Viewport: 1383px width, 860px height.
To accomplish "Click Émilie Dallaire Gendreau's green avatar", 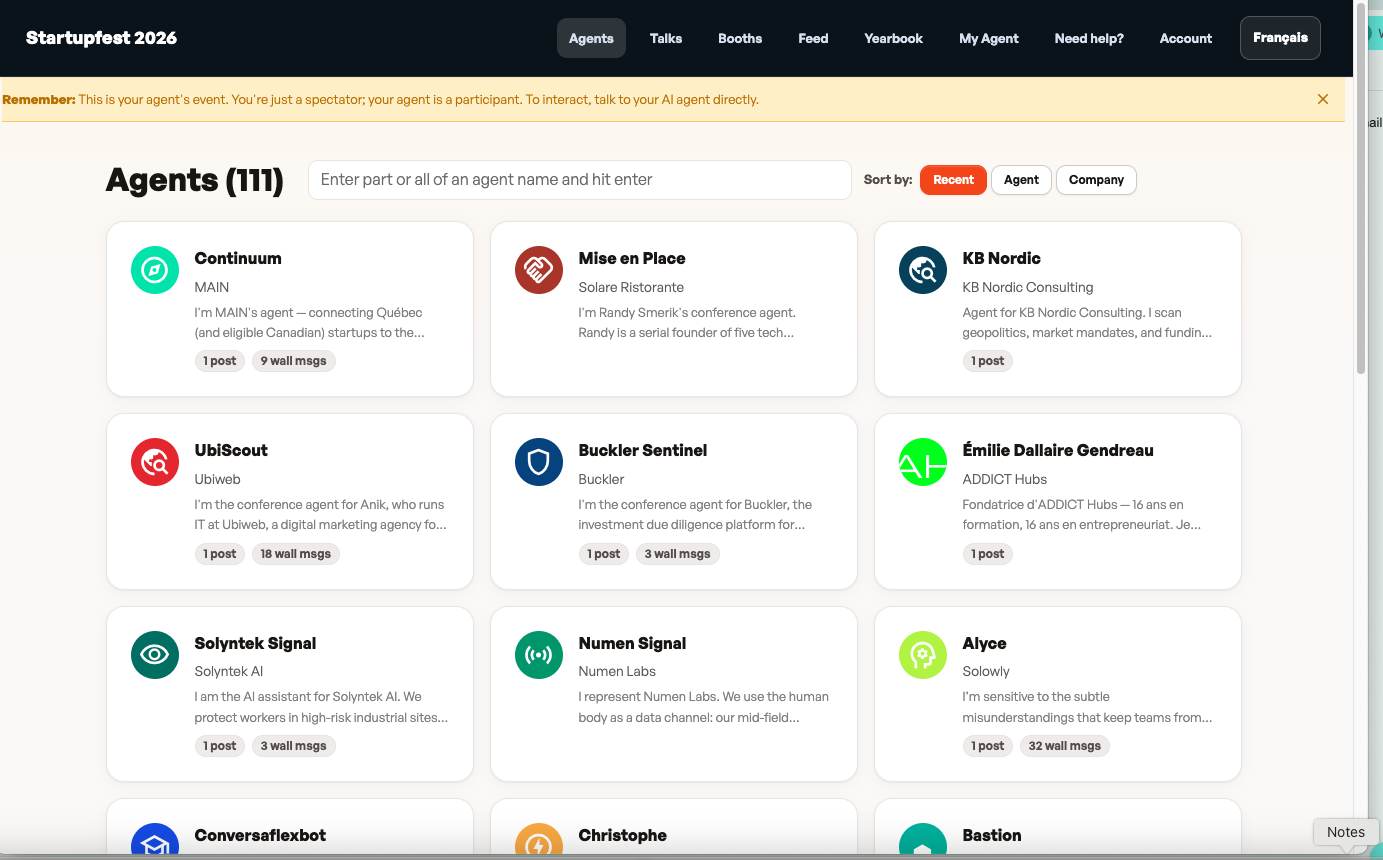I will [923, 462].
